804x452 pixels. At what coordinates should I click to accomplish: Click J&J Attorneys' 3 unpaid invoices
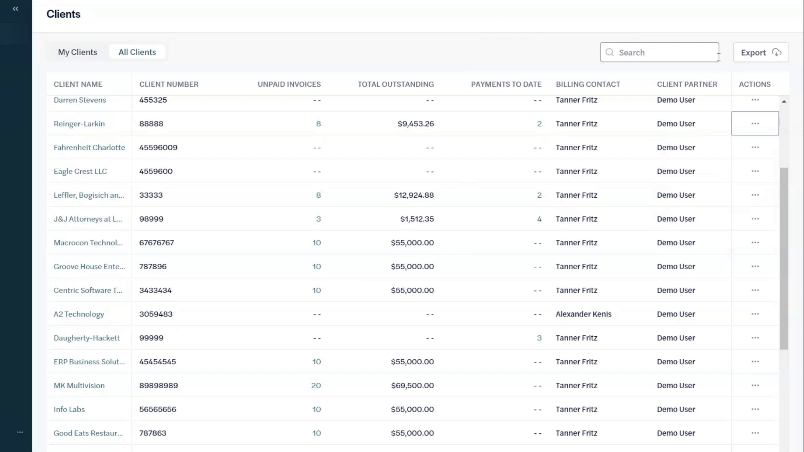coord(318,219)
